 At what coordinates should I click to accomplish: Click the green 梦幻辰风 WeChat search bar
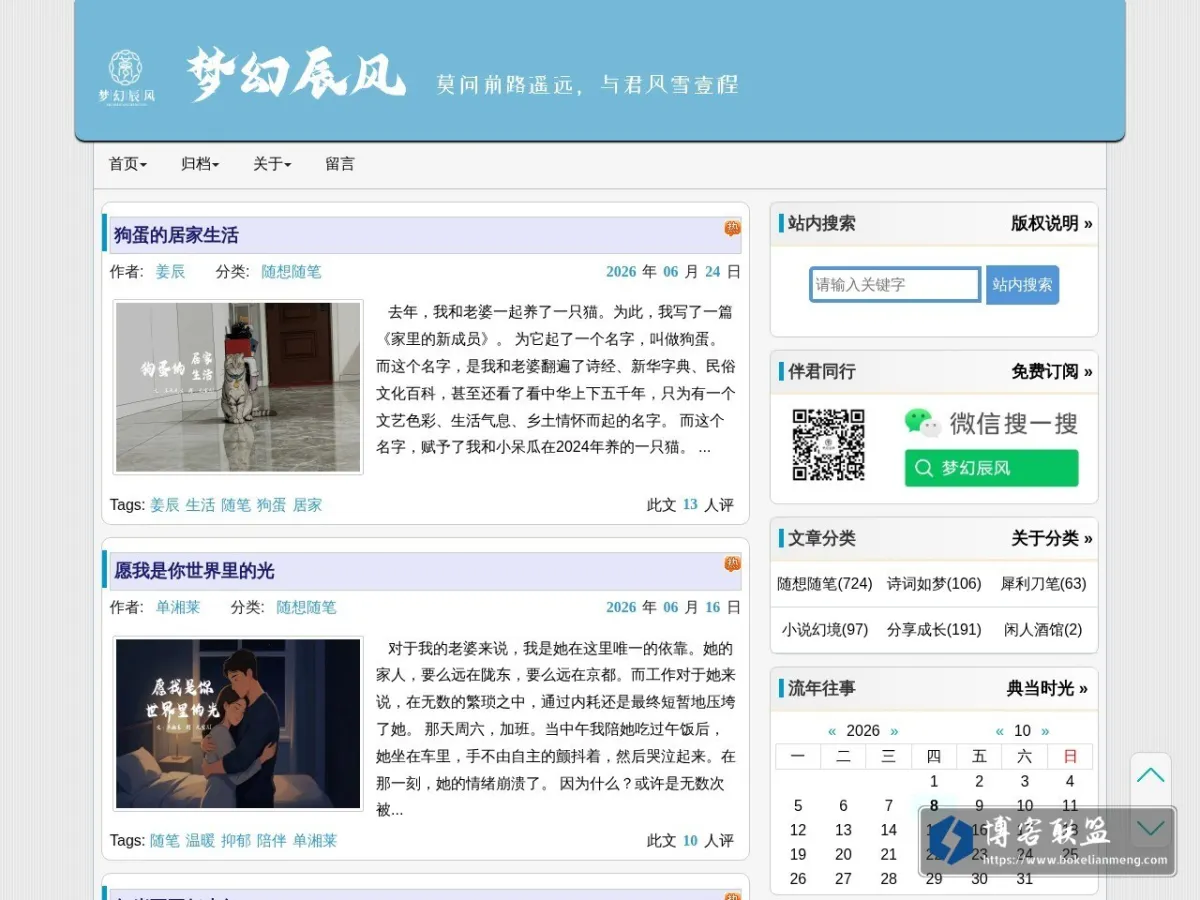tap(991, 468)
